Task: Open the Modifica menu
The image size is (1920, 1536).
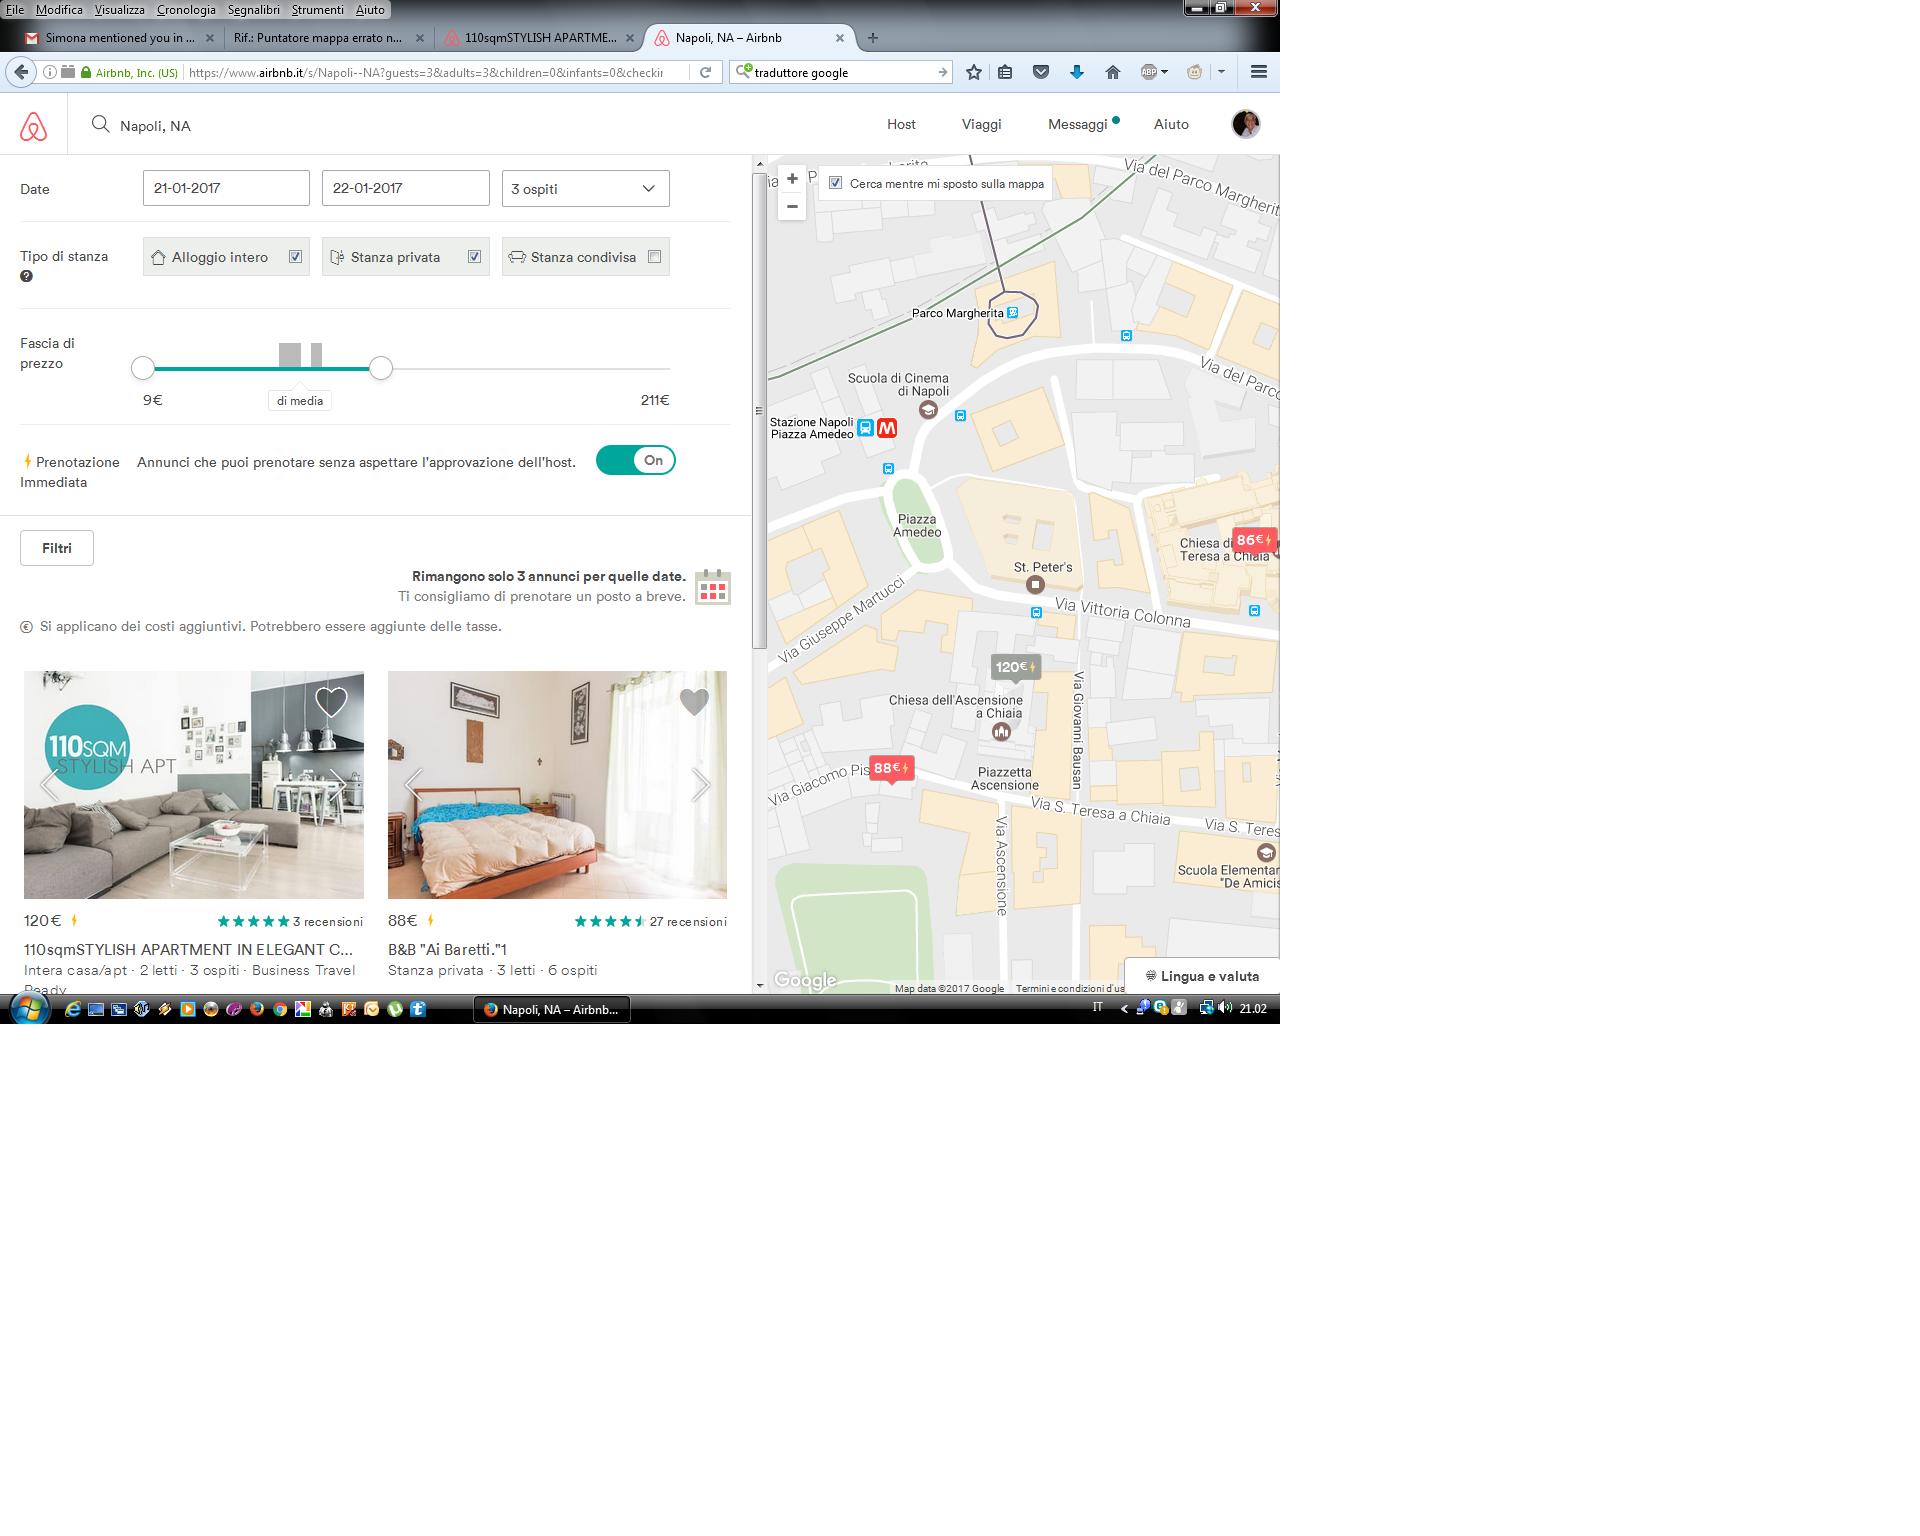Action: click(59, 9)
